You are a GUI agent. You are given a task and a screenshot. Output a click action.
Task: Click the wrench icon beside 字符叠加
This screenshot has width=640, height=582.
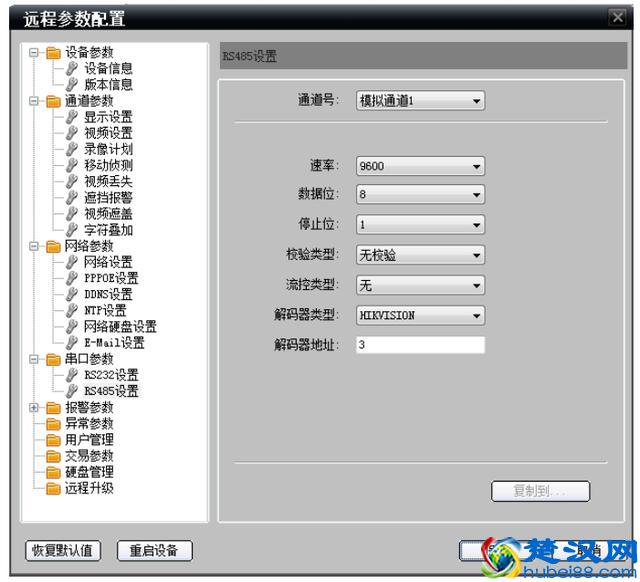pos(72,230)
